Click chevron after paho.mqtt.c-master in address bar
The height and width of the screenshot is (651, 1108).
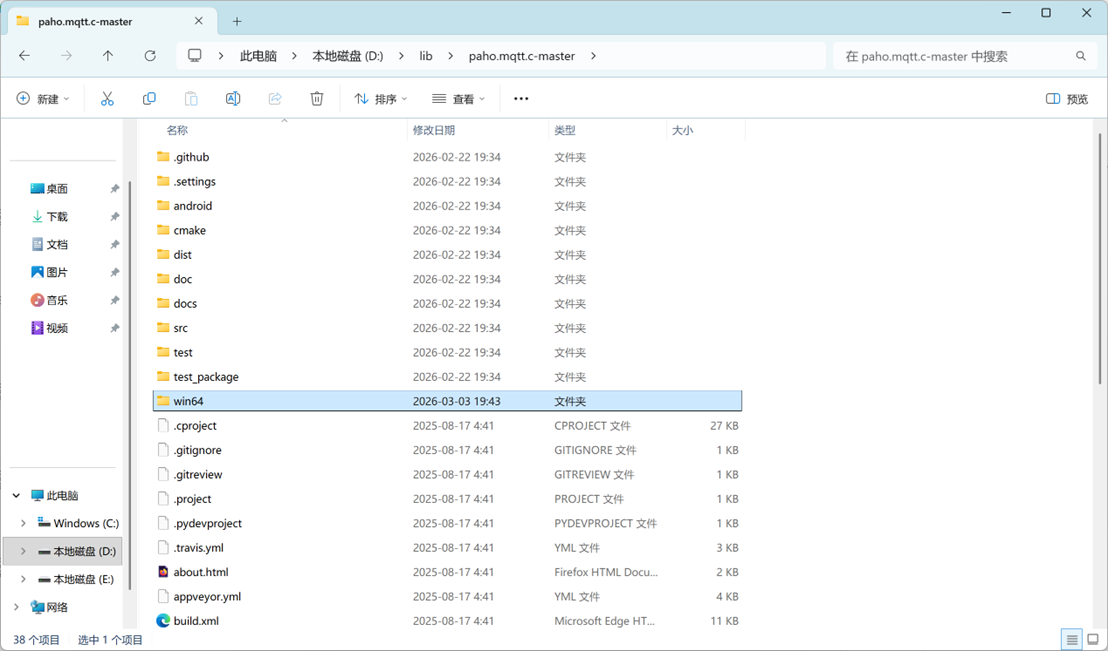coord(593,56)
